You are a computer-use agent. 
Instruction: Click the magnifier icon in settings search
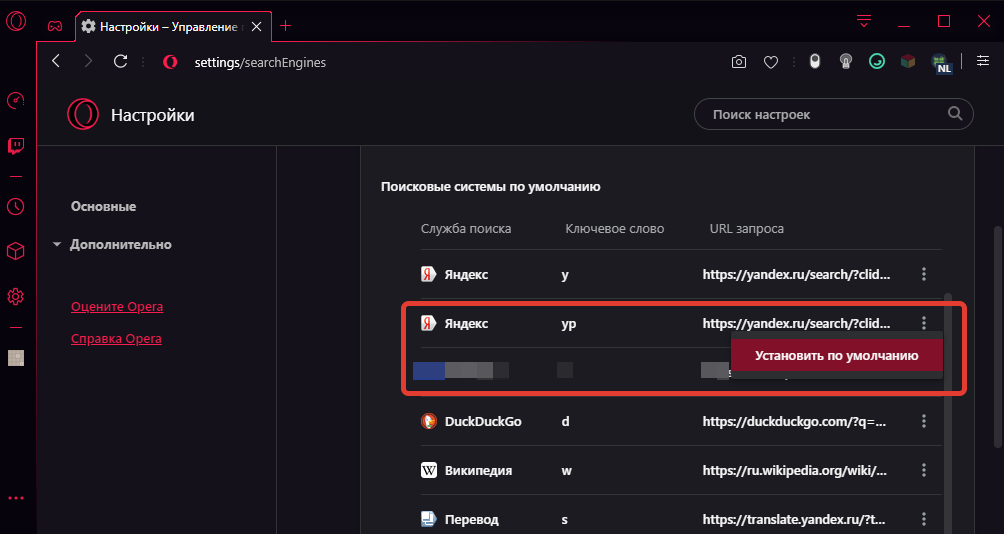[x=955, y=113]
